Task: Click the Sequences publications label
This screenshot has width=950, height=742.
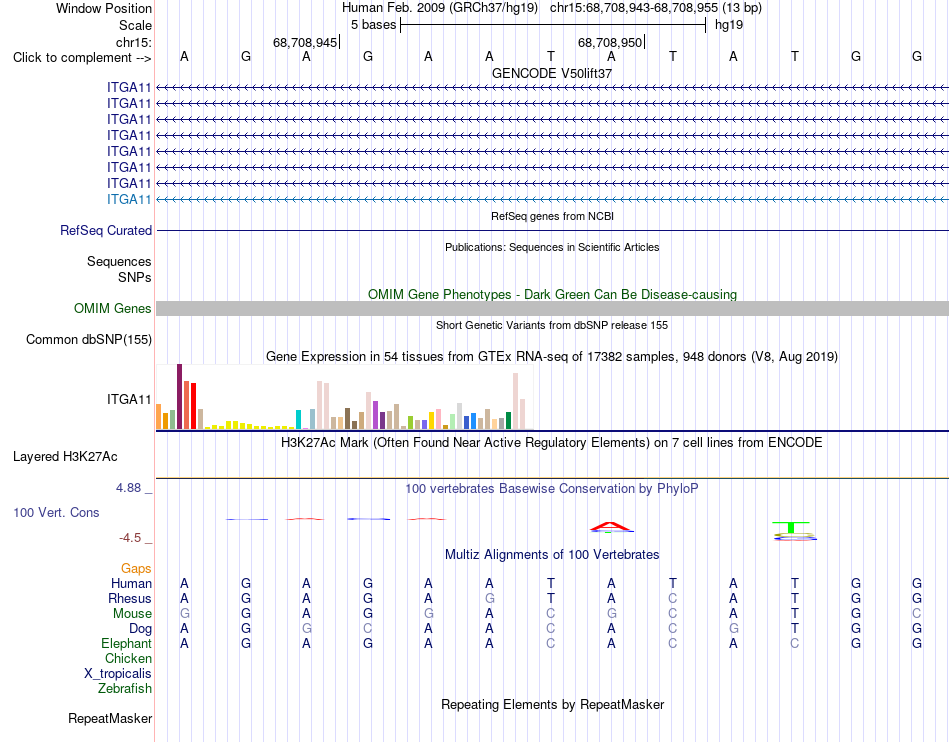Action: coord(119,261)
